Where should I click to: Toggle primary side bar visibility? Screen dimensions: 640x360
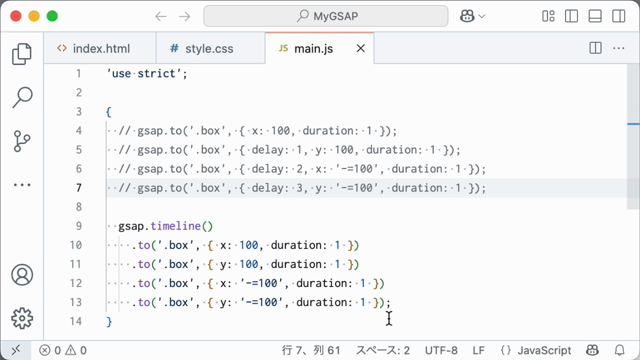(x=571, y=16)
